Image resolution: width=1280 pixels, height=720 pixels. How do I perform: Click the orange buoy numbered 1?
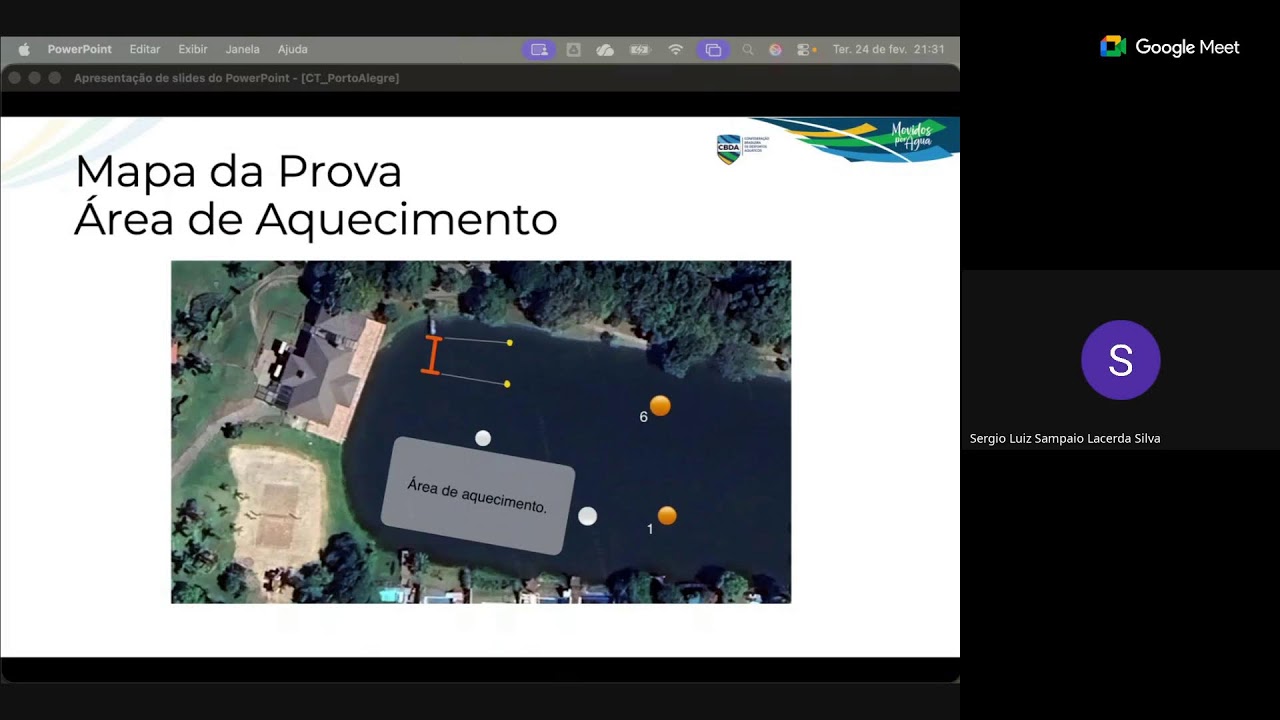(x=667, y=516)
